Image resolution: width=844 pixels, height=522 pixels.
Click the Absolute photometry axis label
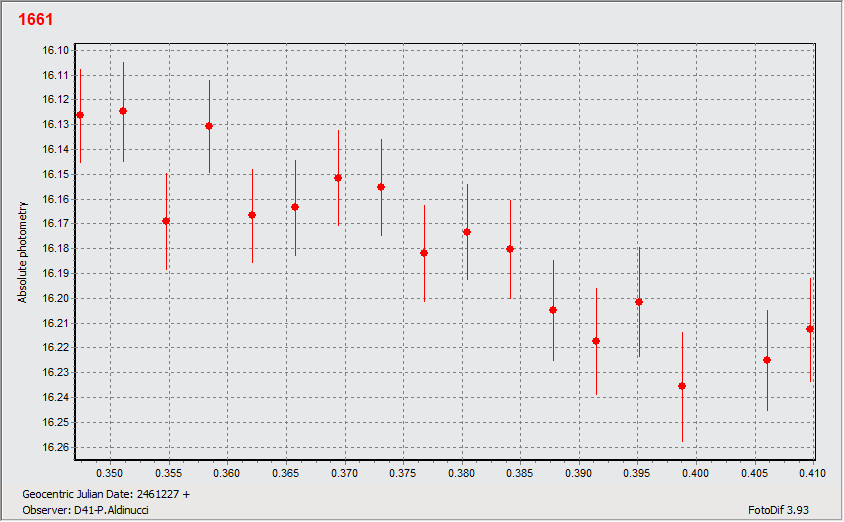click(22, 252)
